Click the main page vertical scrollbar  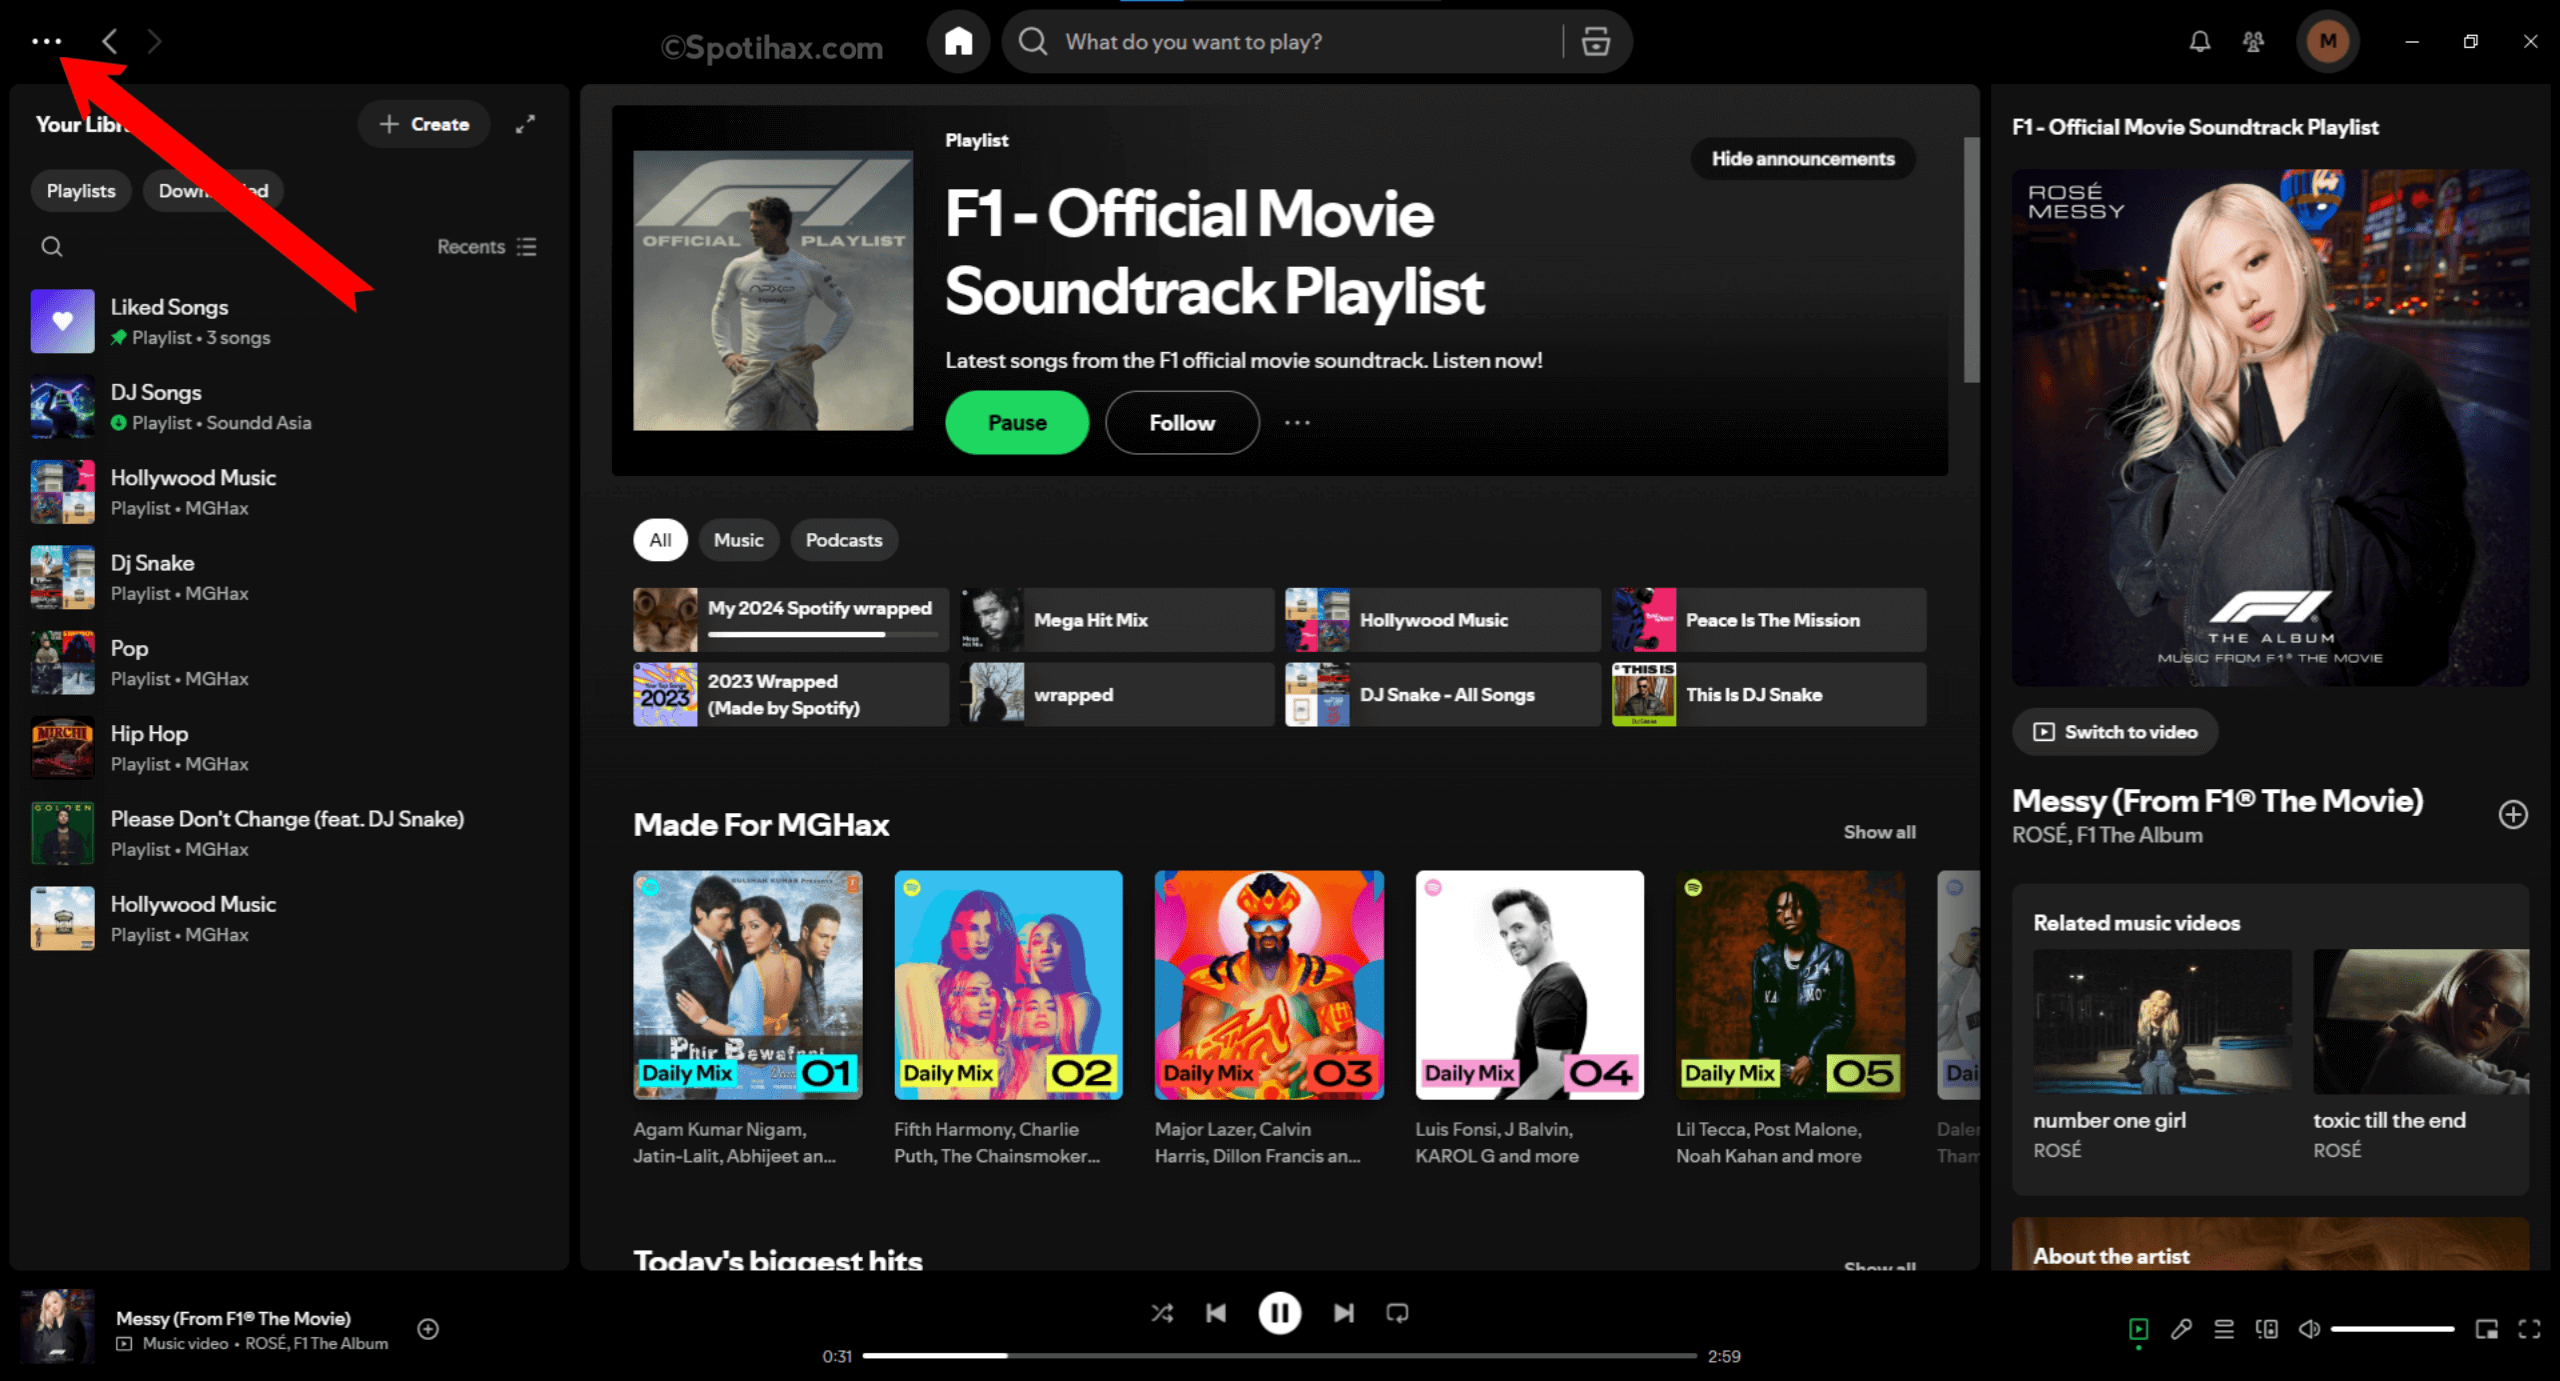pyautogui.click(x=1971, y=260)
